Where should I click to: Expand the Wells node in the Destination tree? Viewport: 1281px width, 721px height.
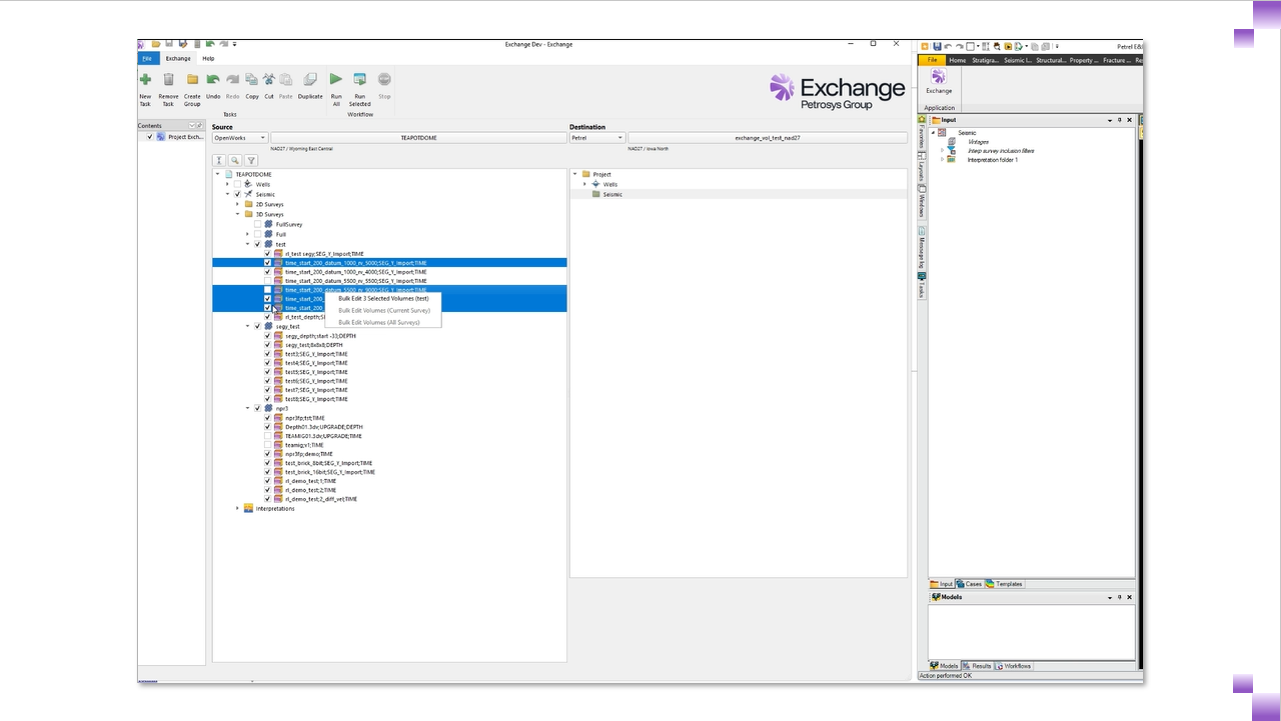(583, 184)
